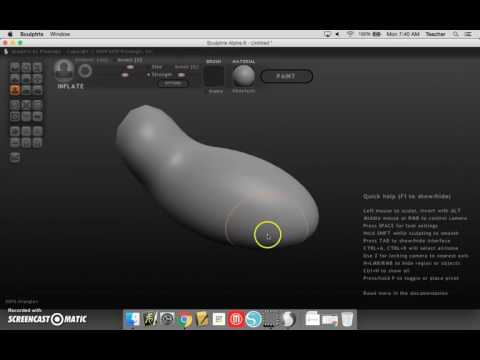480x360 pixels.
Task: Click the Reduce Selected tool
Action: (x=26, y=105)
